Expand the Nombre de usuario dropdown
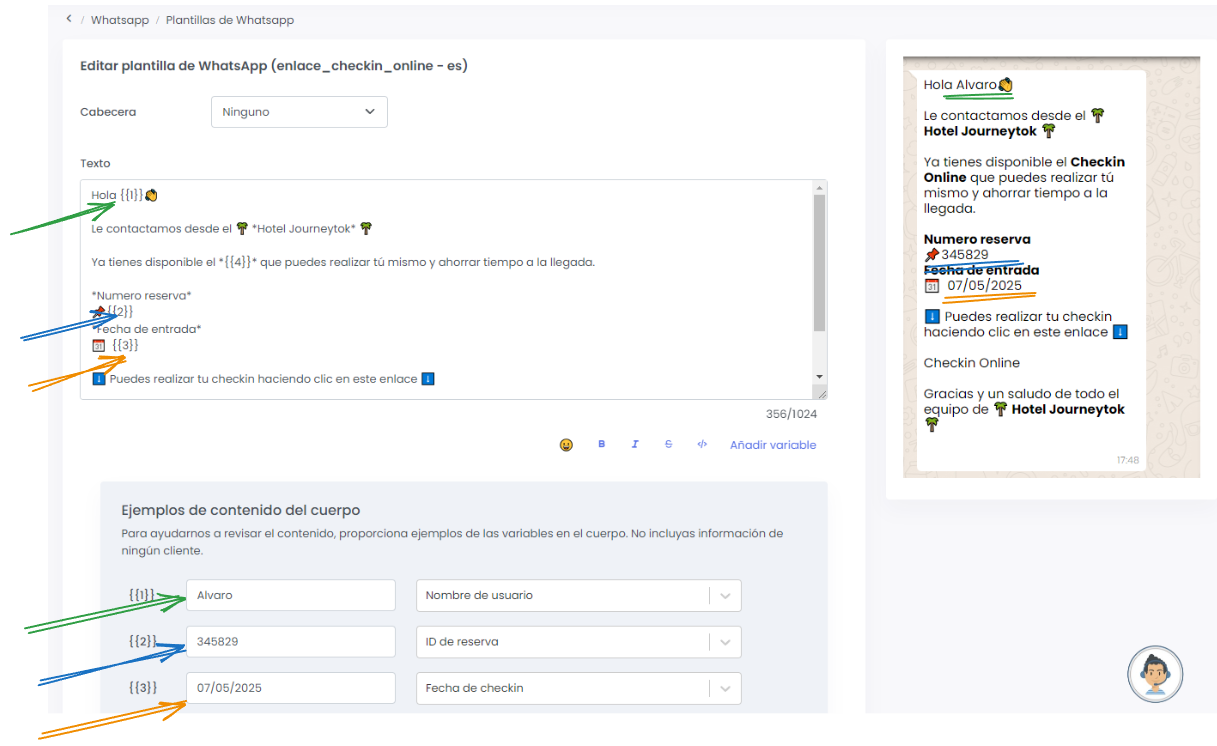Image resolution: width=1217 pixels, height=746 pixels. 725,595
